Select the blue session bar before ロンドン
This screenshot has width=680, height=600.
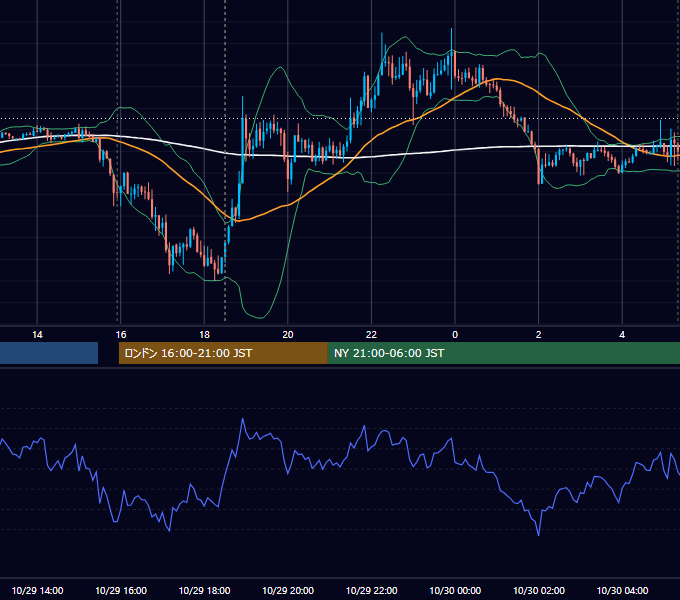click(49, 353)
